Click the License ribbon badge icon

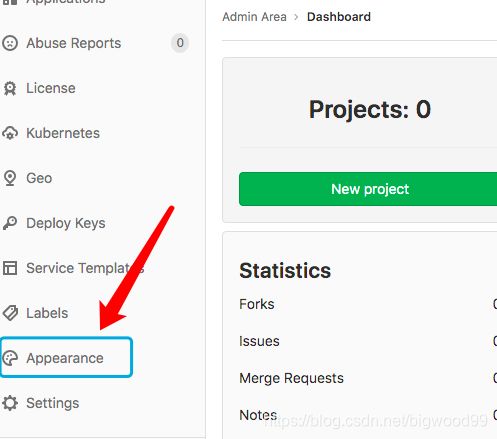[10, 88]
